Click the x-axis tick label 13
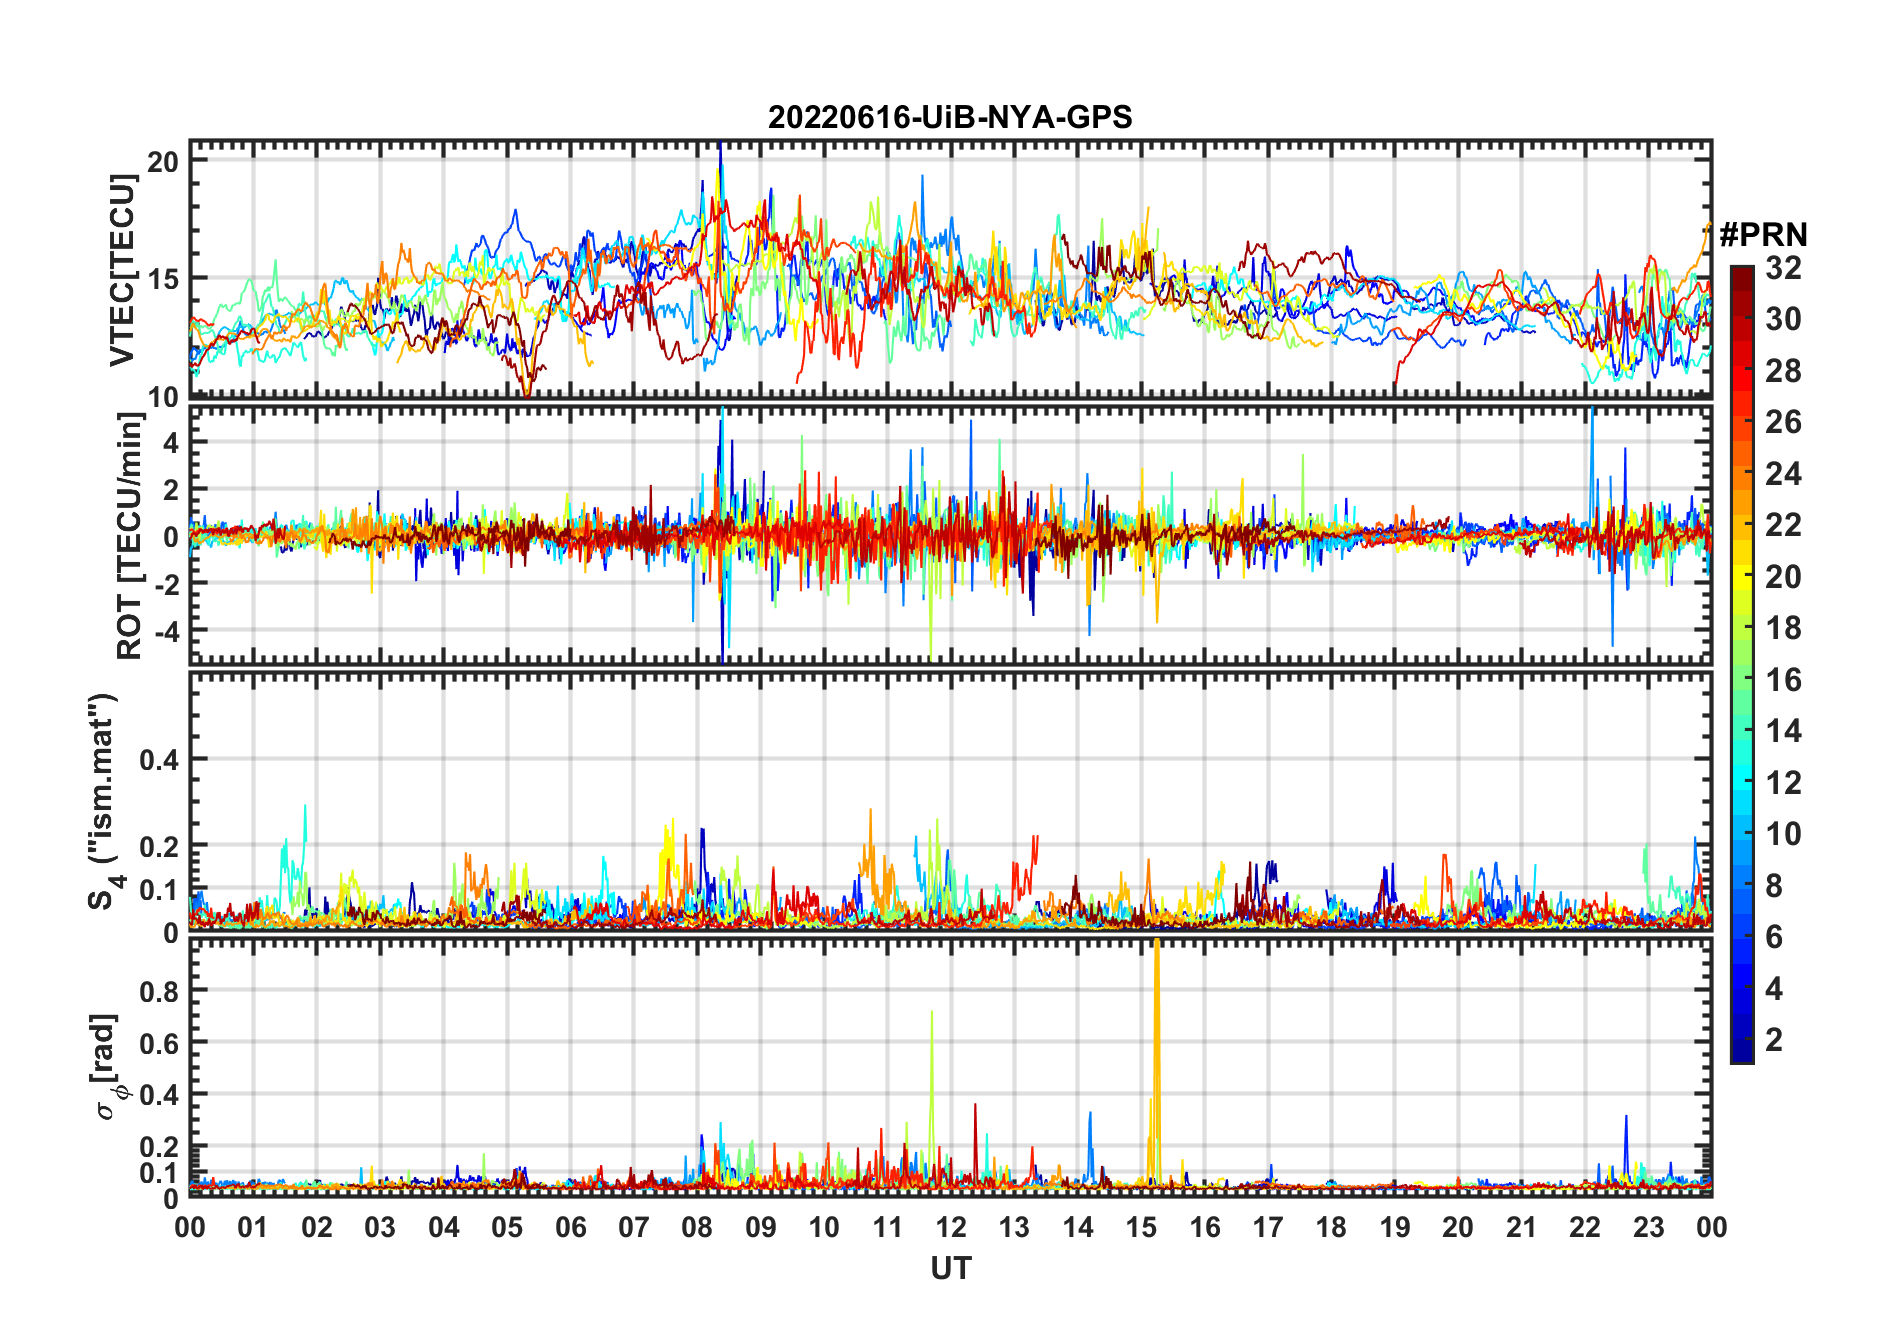This screenshot has width=1902, height=1330. [x=1014, y=1227]
